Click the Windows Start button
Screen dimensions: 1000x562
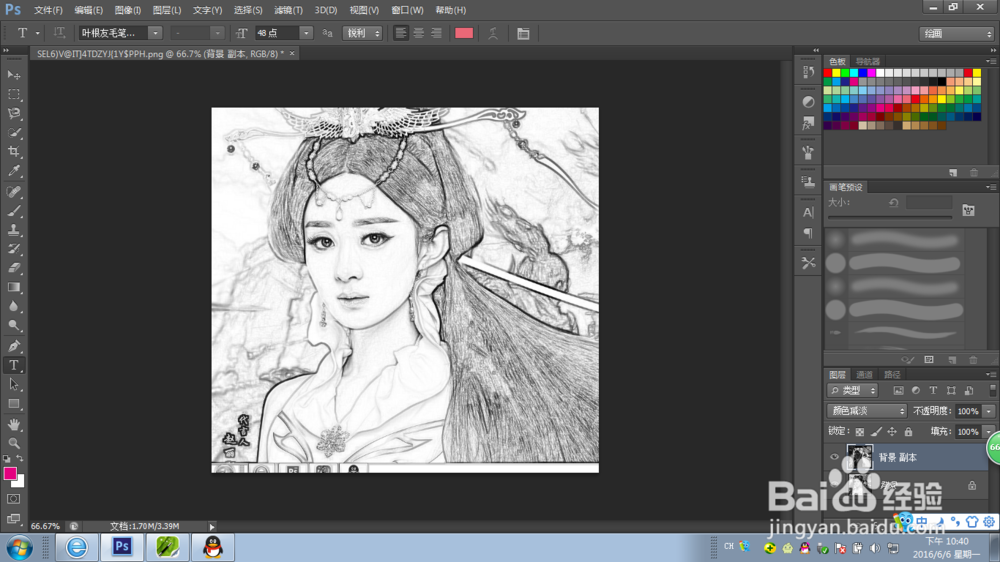click(x=20, y=548)
